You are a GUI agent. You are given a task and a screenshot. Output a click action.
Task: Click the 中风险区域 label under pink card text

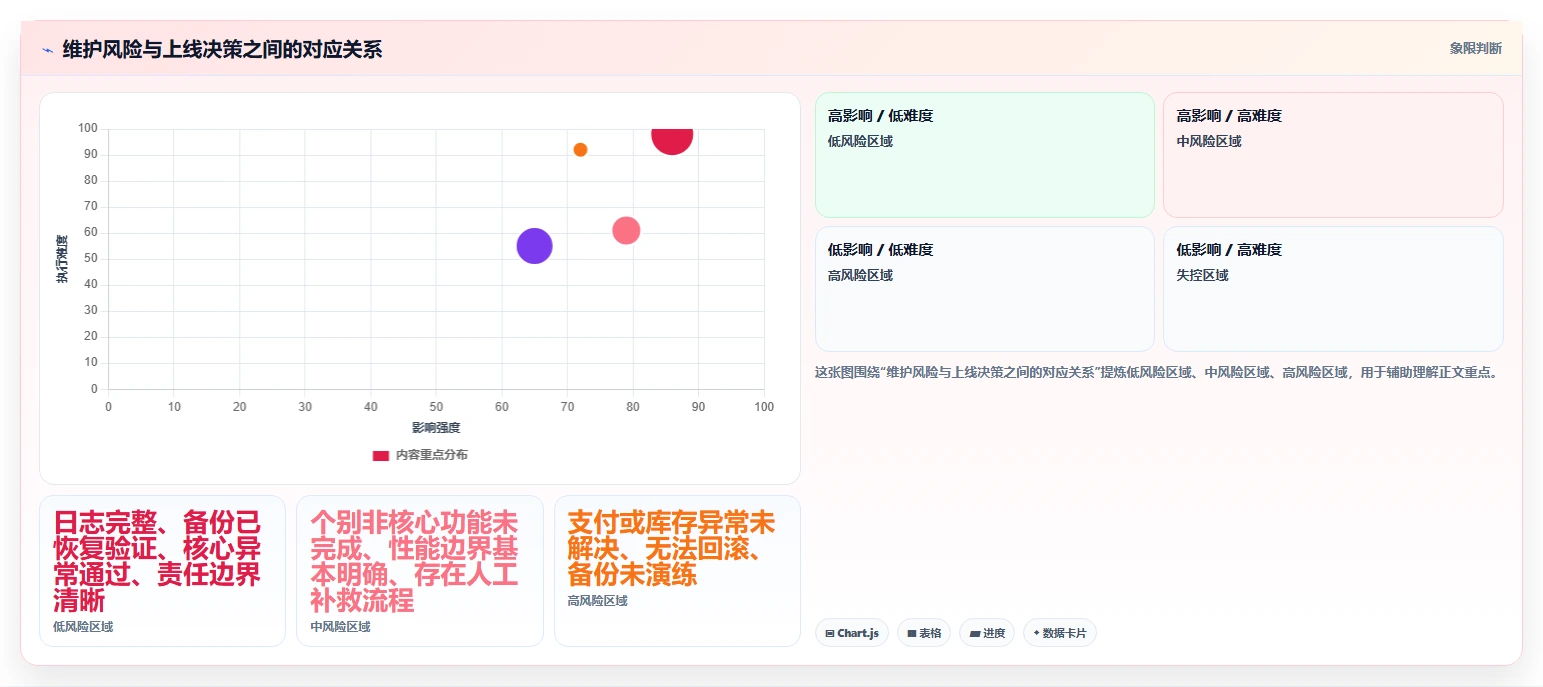340,627
